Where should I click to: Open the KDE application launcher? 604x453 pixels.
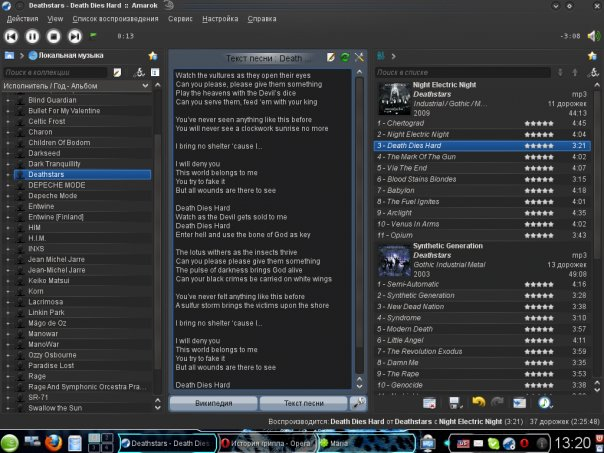coord(9,443)
